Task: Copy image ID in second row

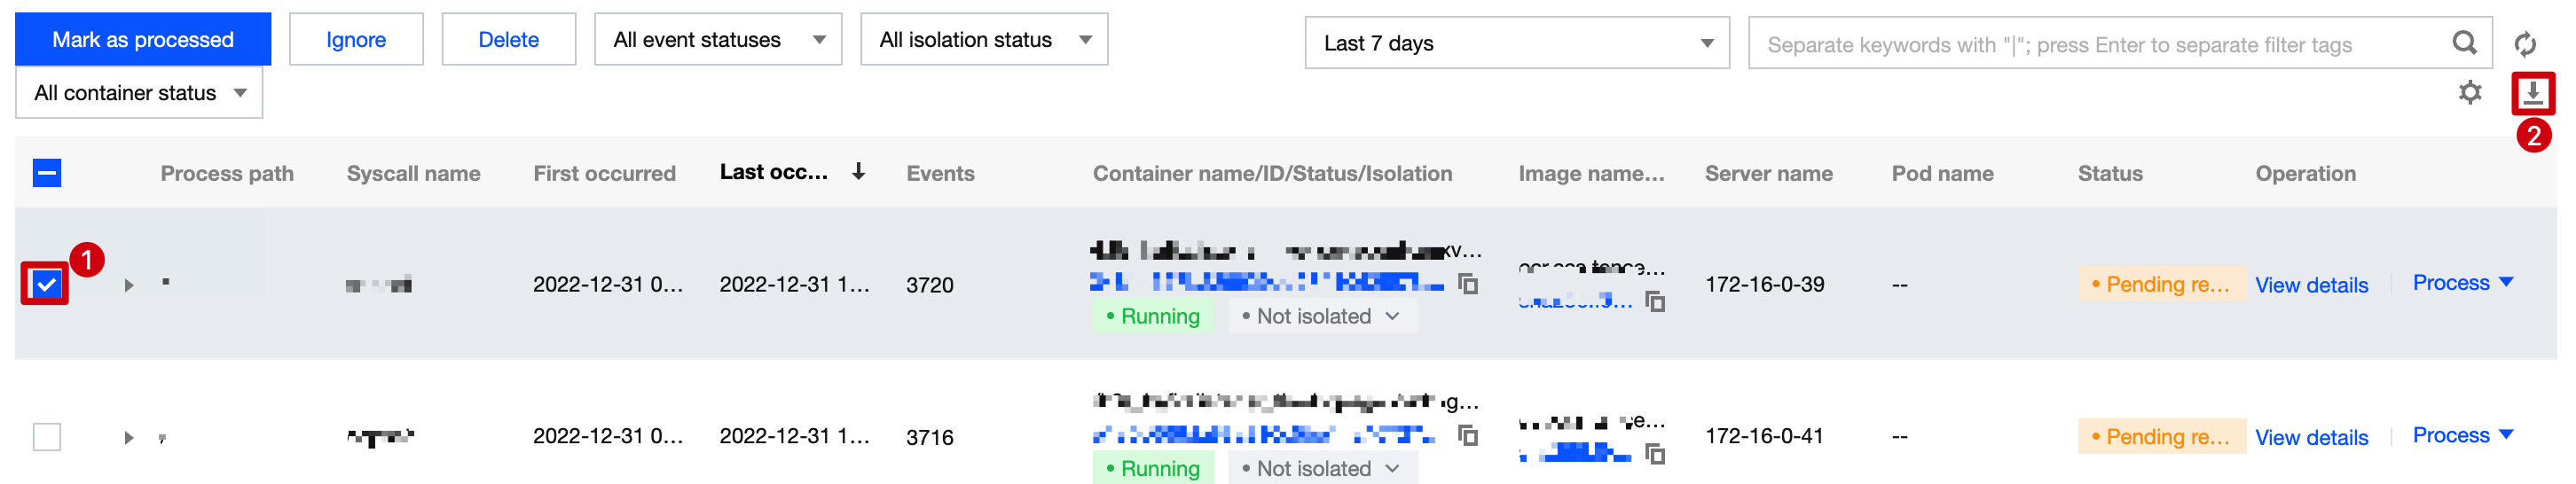Action: click(1655, 454)
